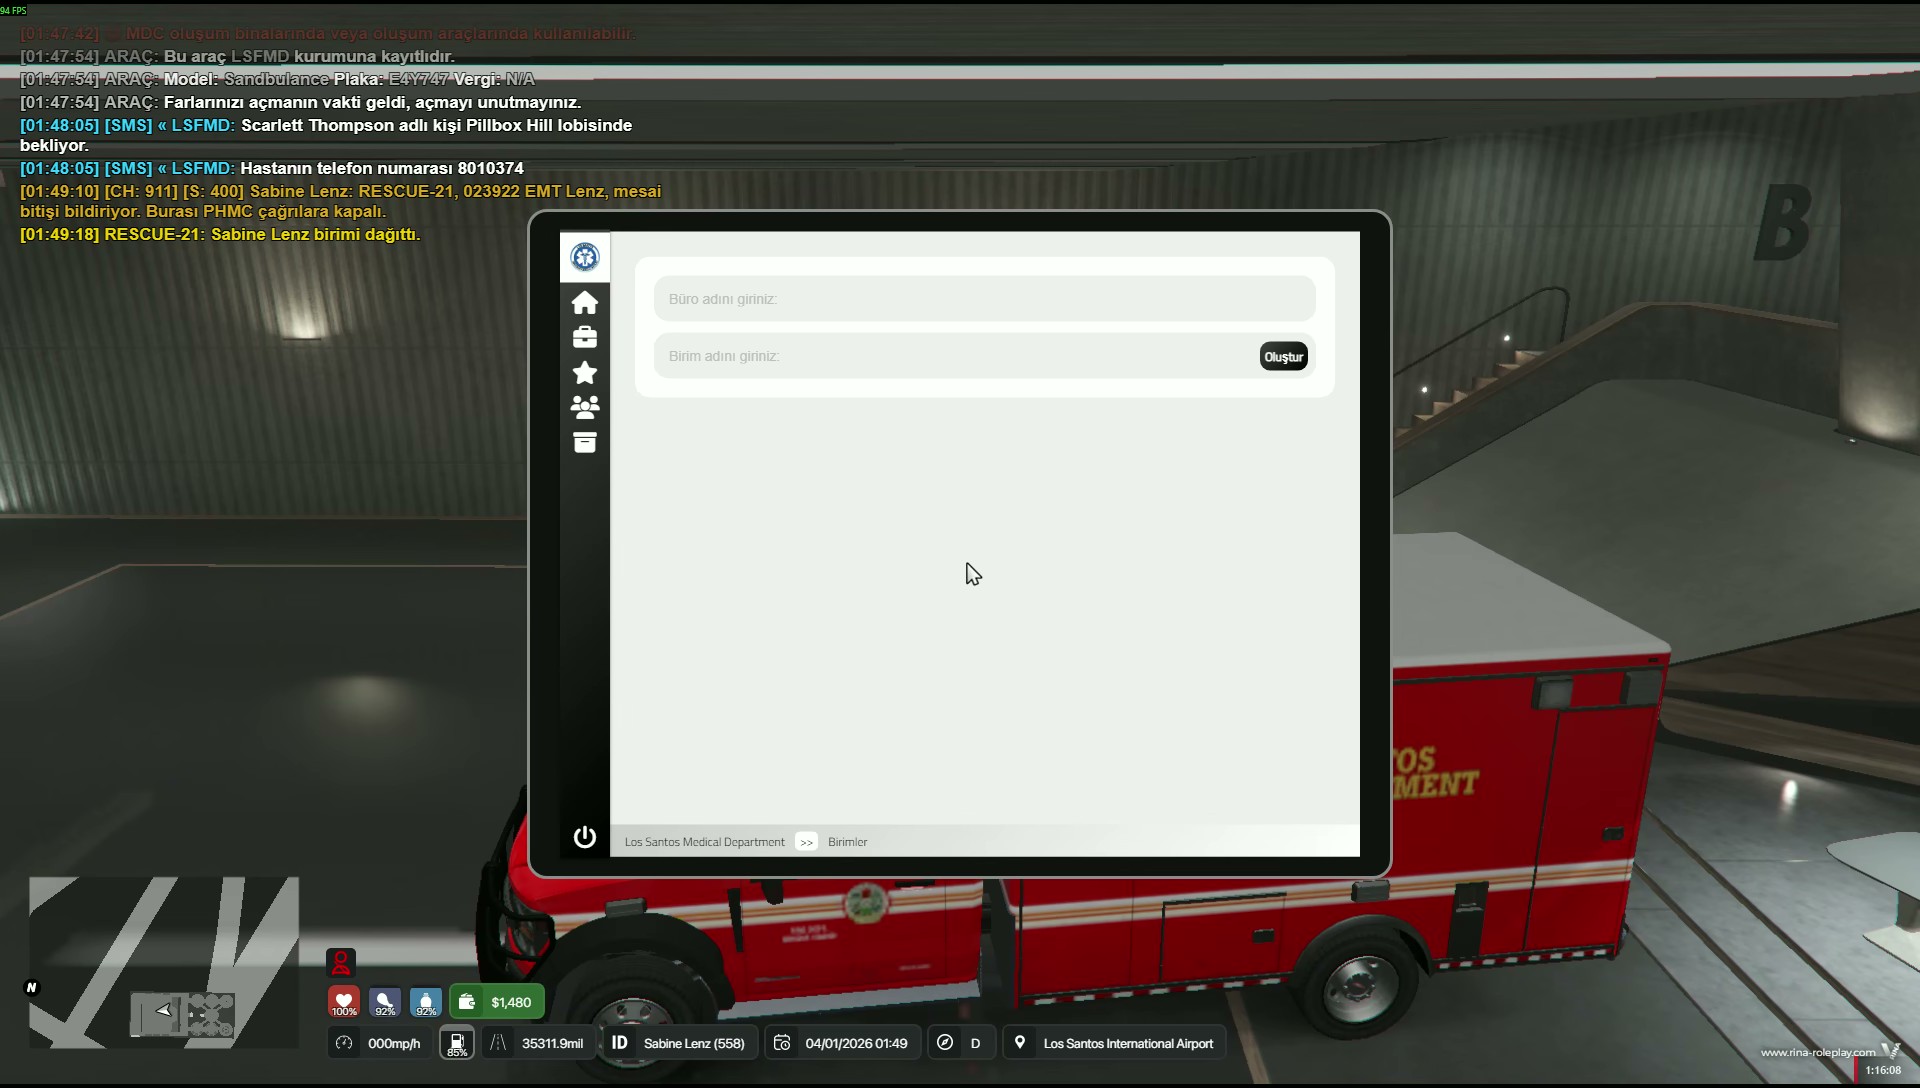Click the compass icon in HUD
This screenshot has height=1088, width=1920.
pyautogui.click(x=945, y=1043)
